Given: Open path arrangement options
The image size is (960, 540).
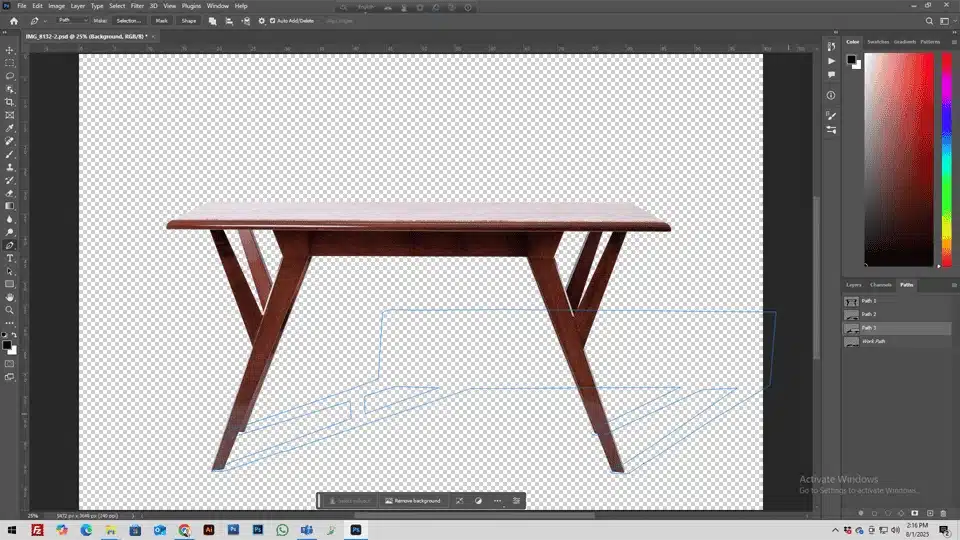Looking at the screenshot, I should coord(246,21).
